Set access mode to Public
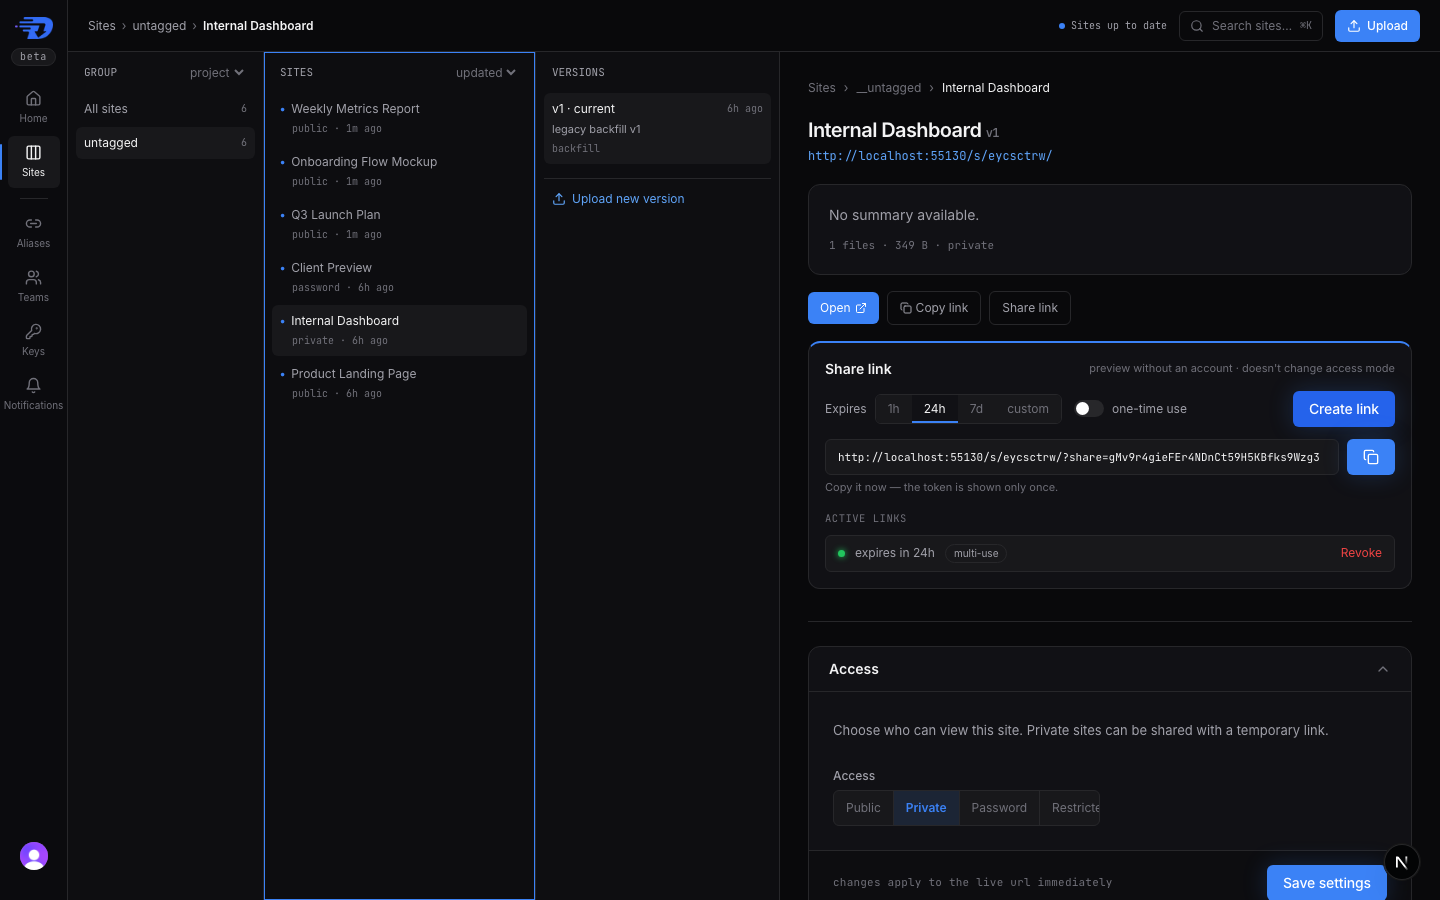This screenshot has width=1440, height=900. (863, 808)
